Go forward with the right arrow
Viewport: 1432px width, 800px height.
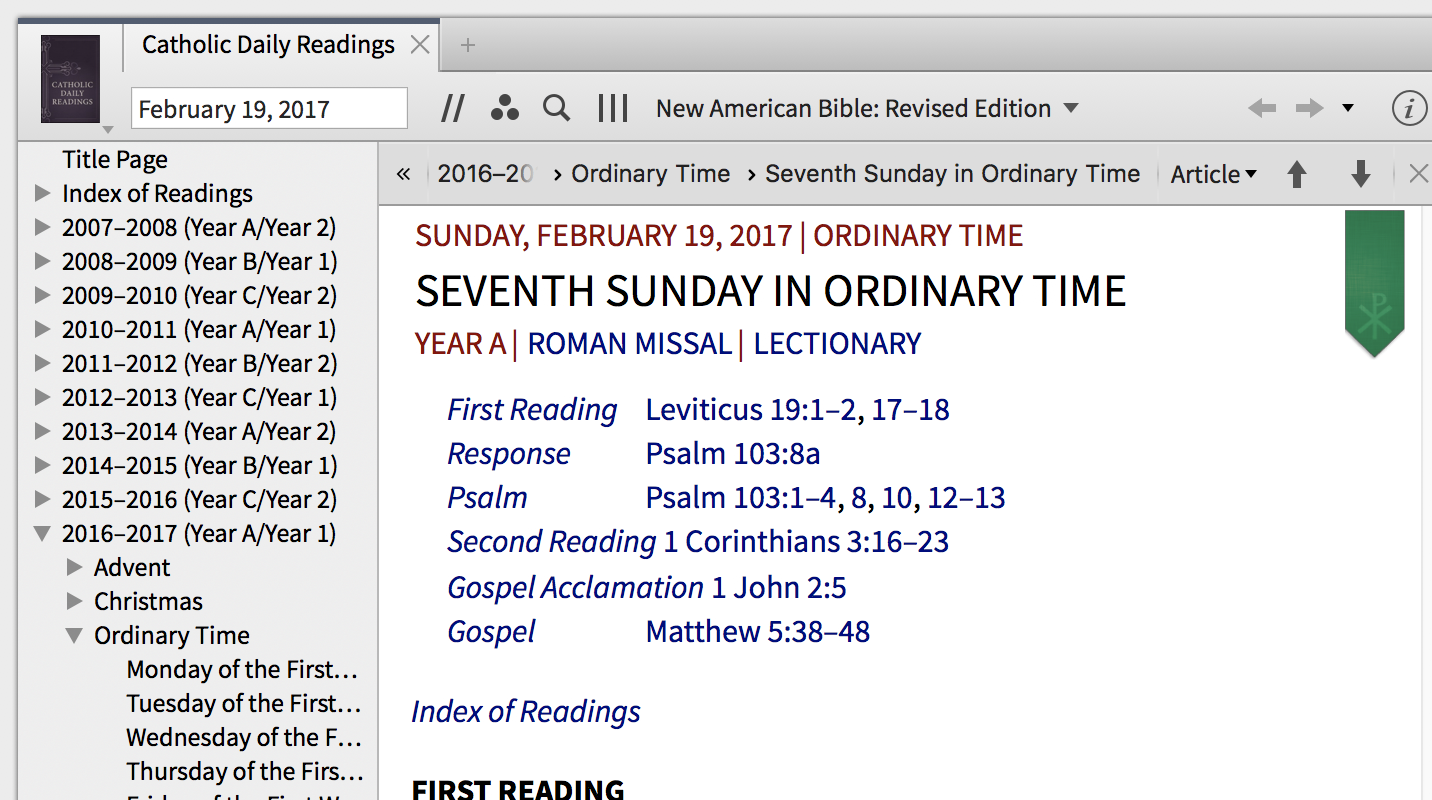coord(1309,108)
